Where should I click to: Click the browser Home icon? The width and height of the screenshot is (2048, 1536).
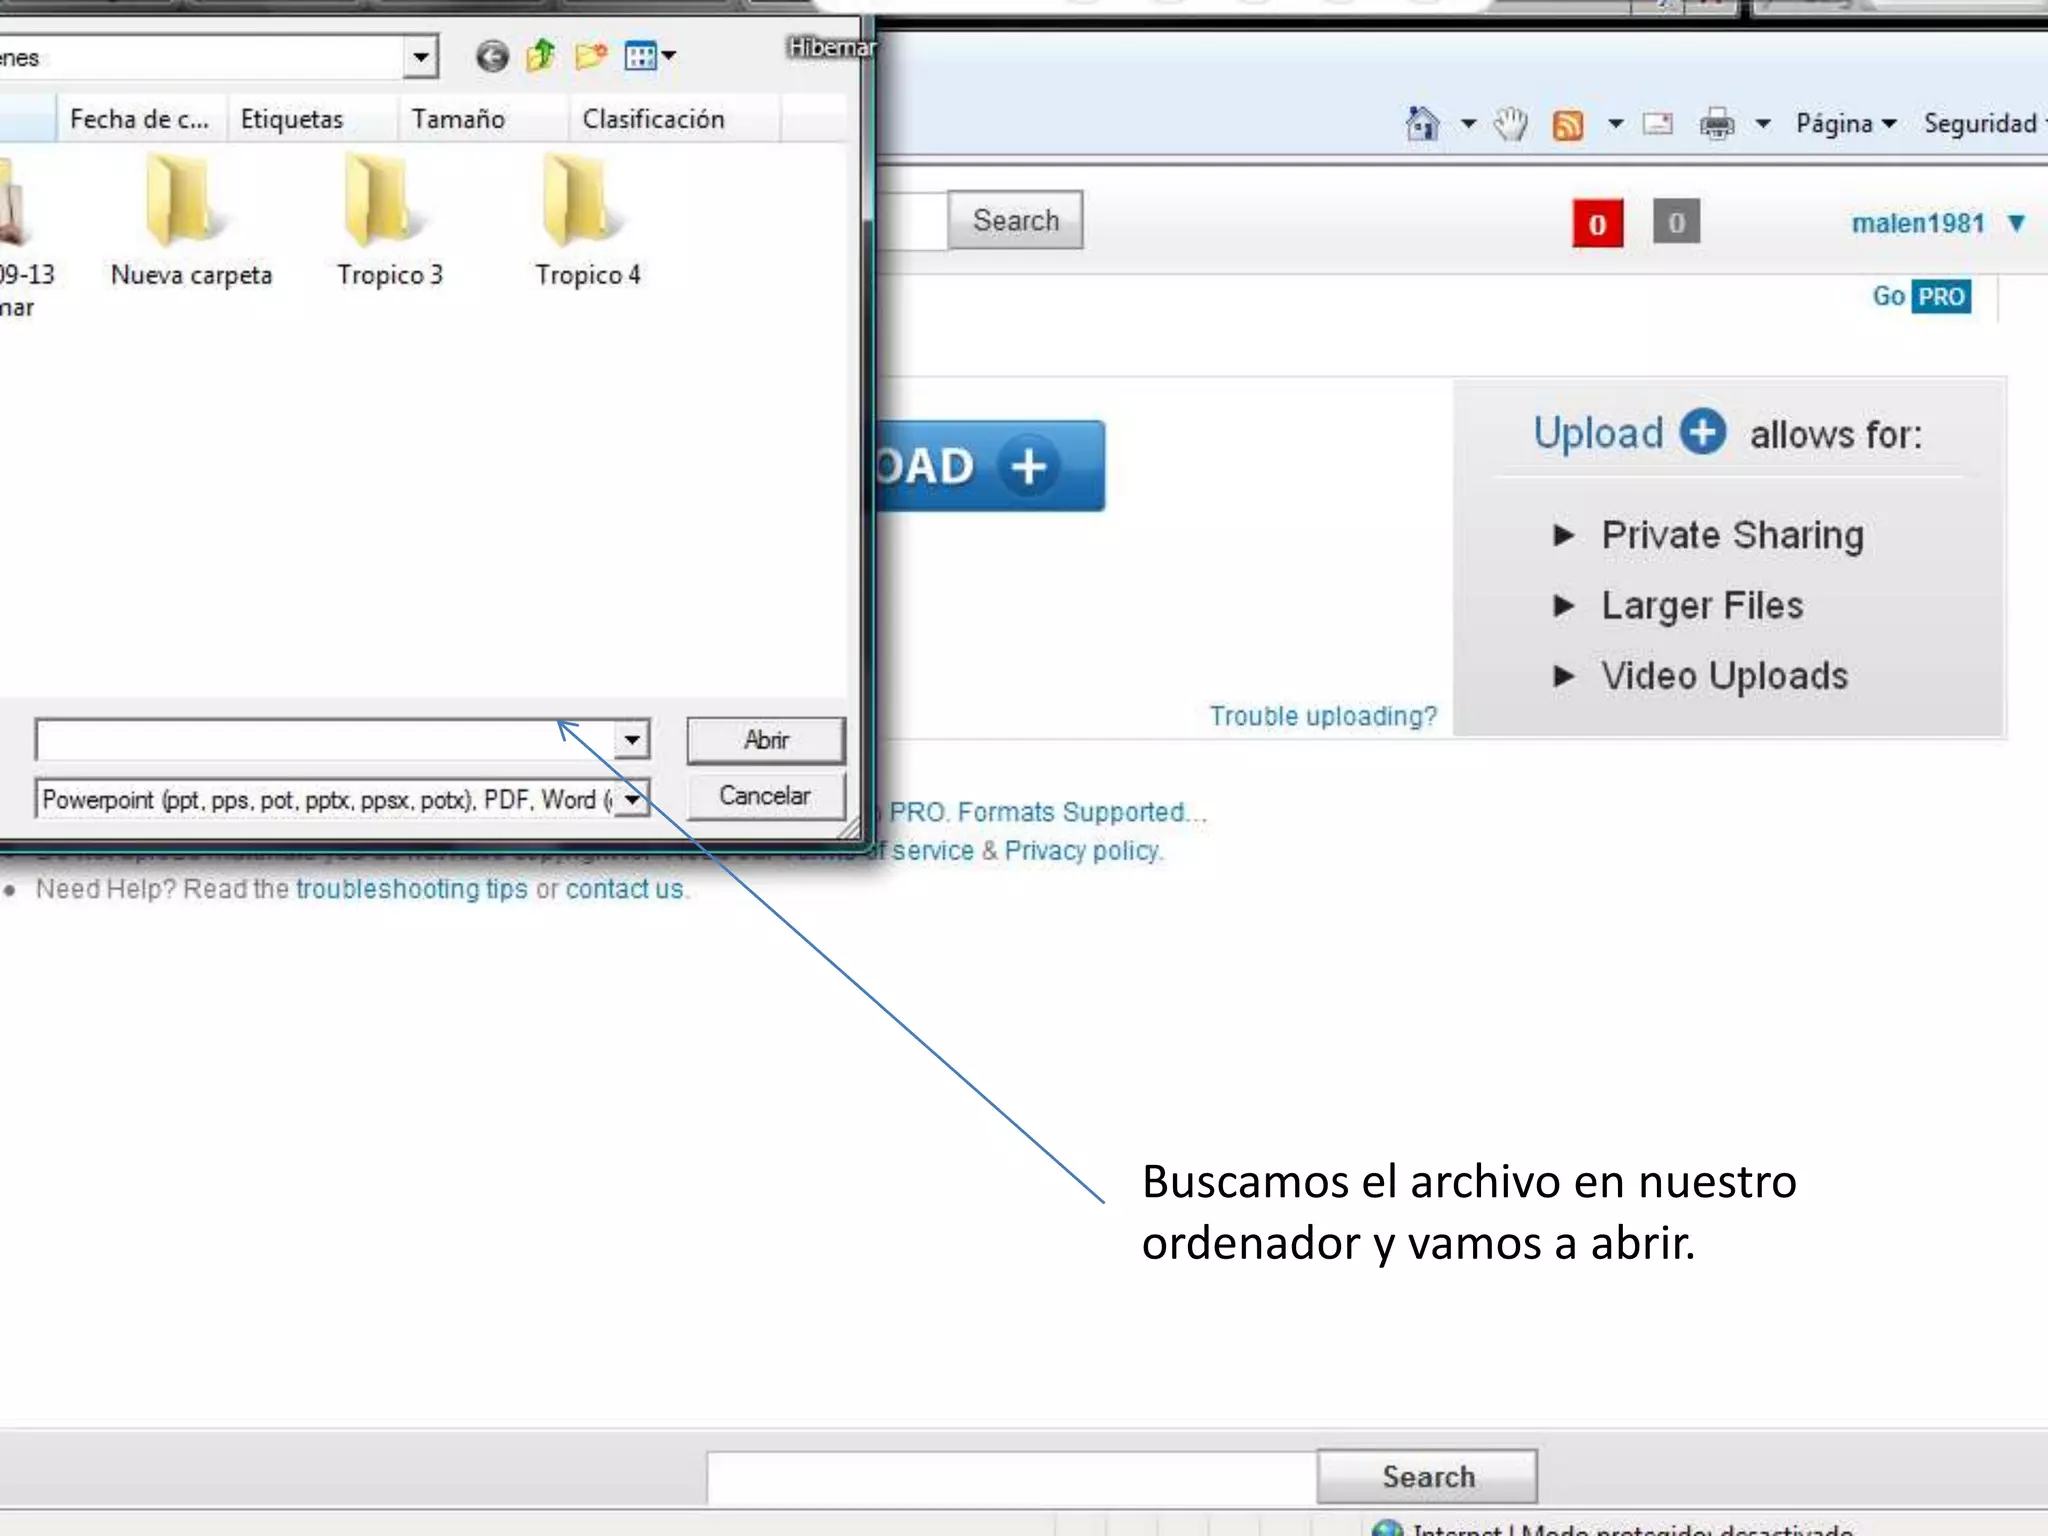(x=1422, y=124)
